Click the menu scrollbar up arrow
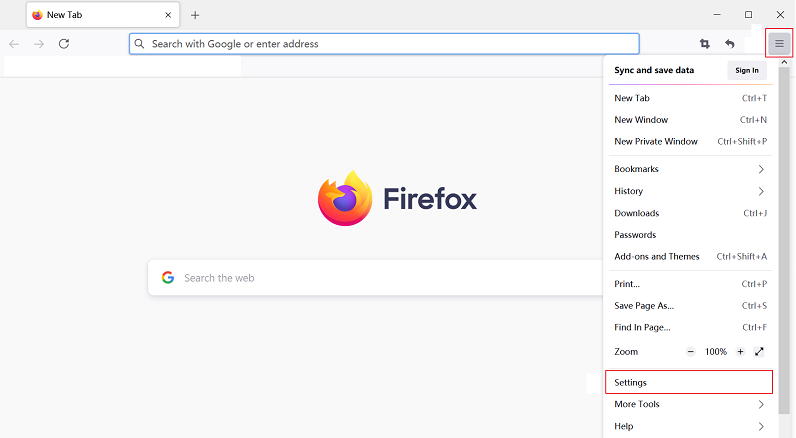Screen dimensions: 796x438 (x=784, y=62)
